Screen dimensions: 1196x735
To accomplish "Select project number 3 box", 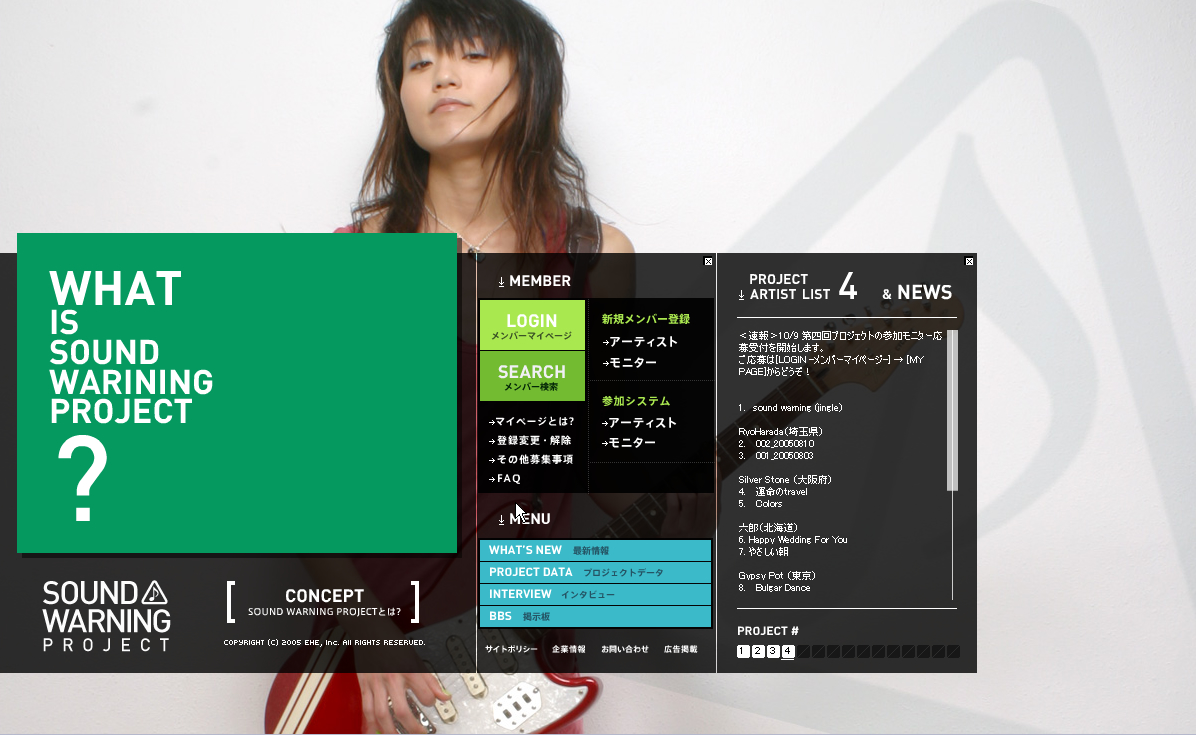I will (x=773, y=651).
